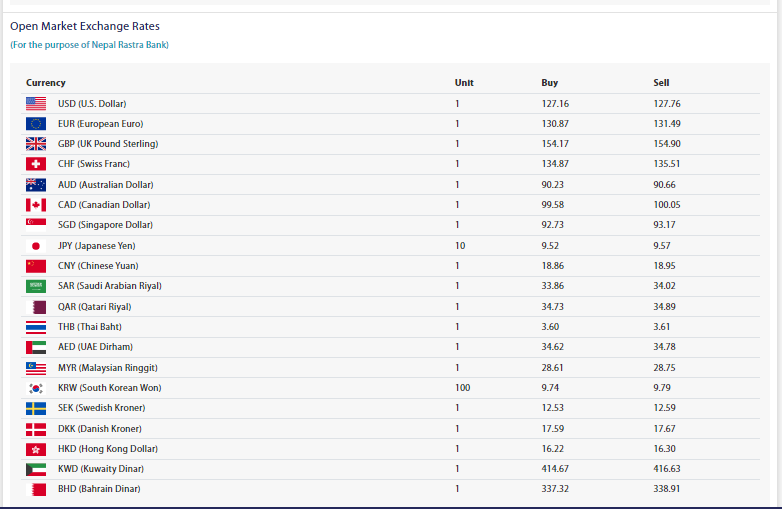Screen dimensions: 782x509
Task: Click the Japanese Yen flag icon
Action: click(36, 246)
